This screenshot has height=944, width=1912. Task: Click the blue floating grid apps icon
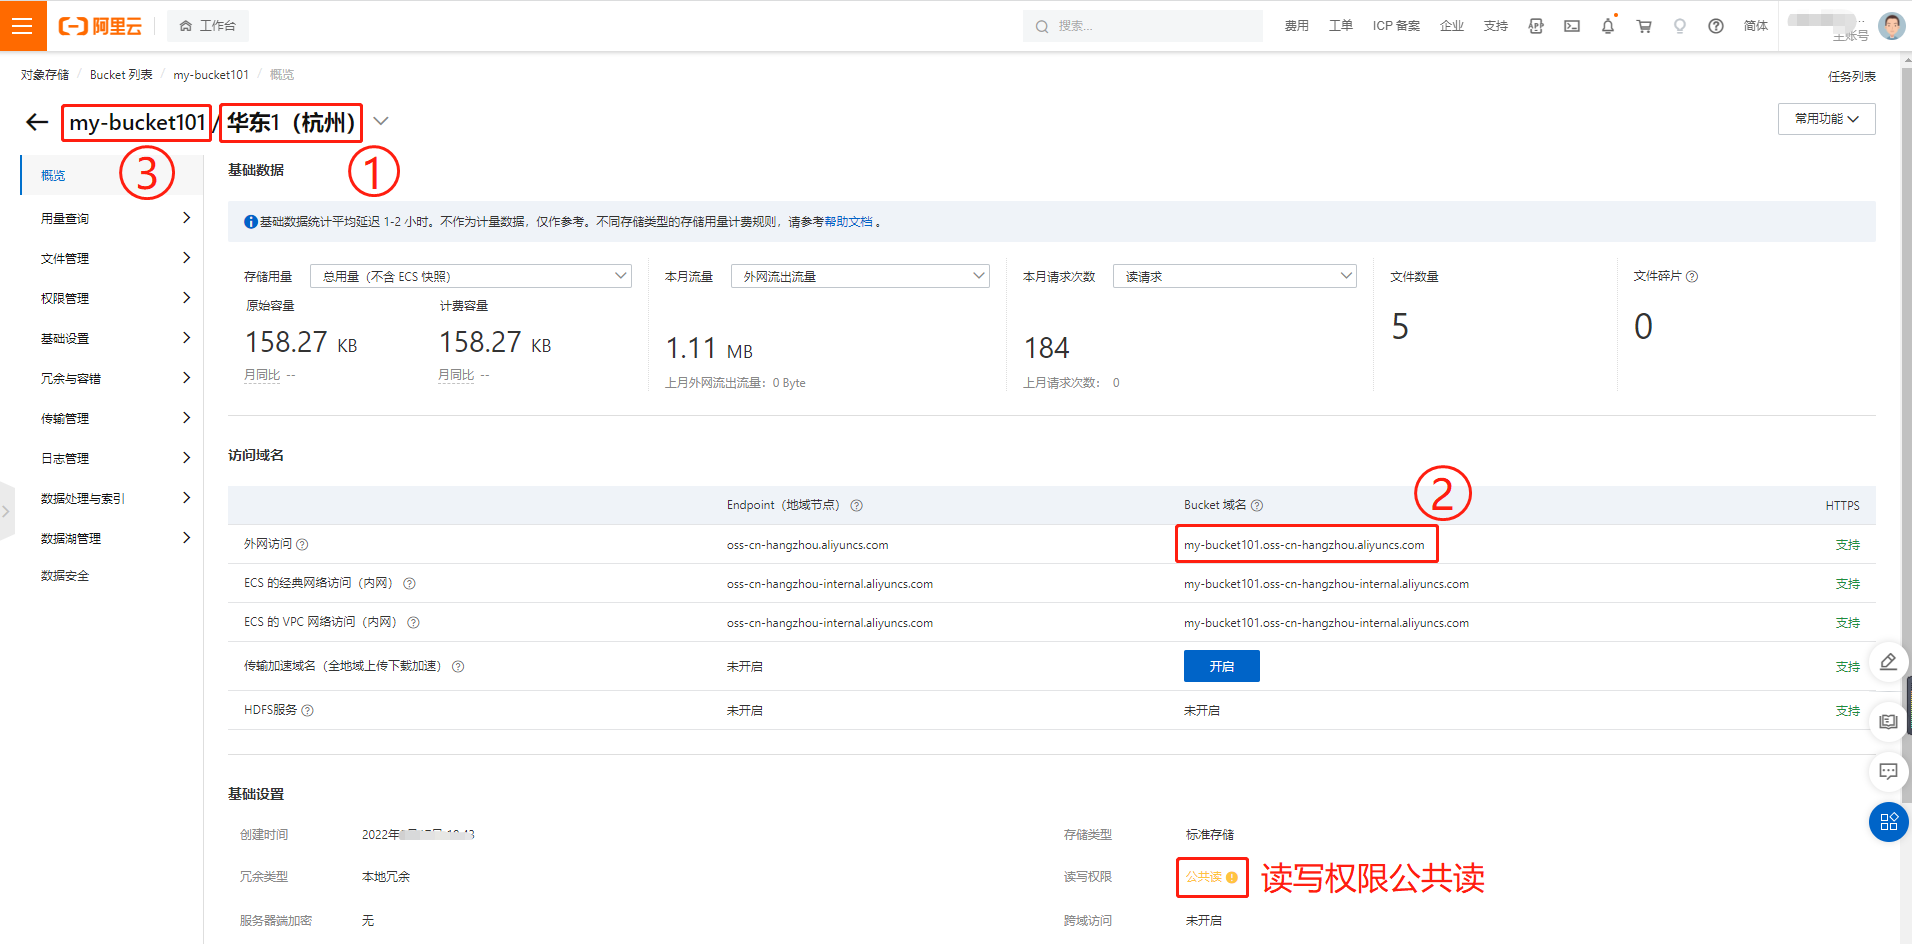coord(1888,822)
